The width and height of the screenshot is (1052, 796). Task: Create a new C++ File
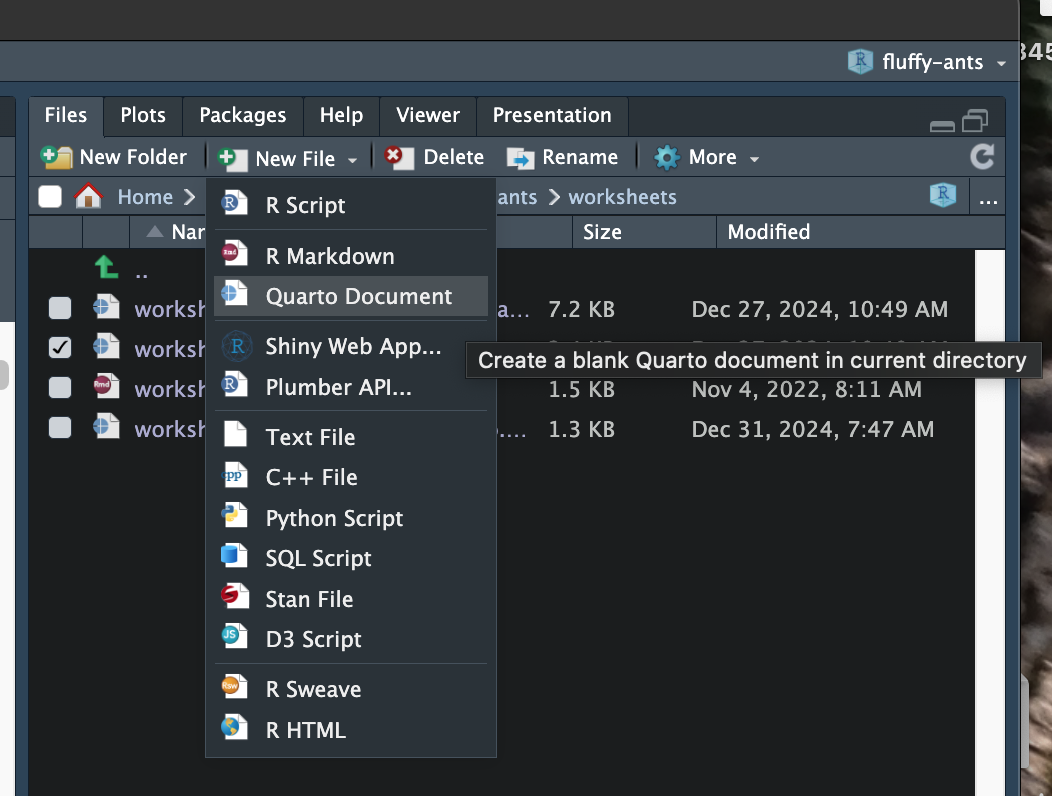[x=310, y=477]
